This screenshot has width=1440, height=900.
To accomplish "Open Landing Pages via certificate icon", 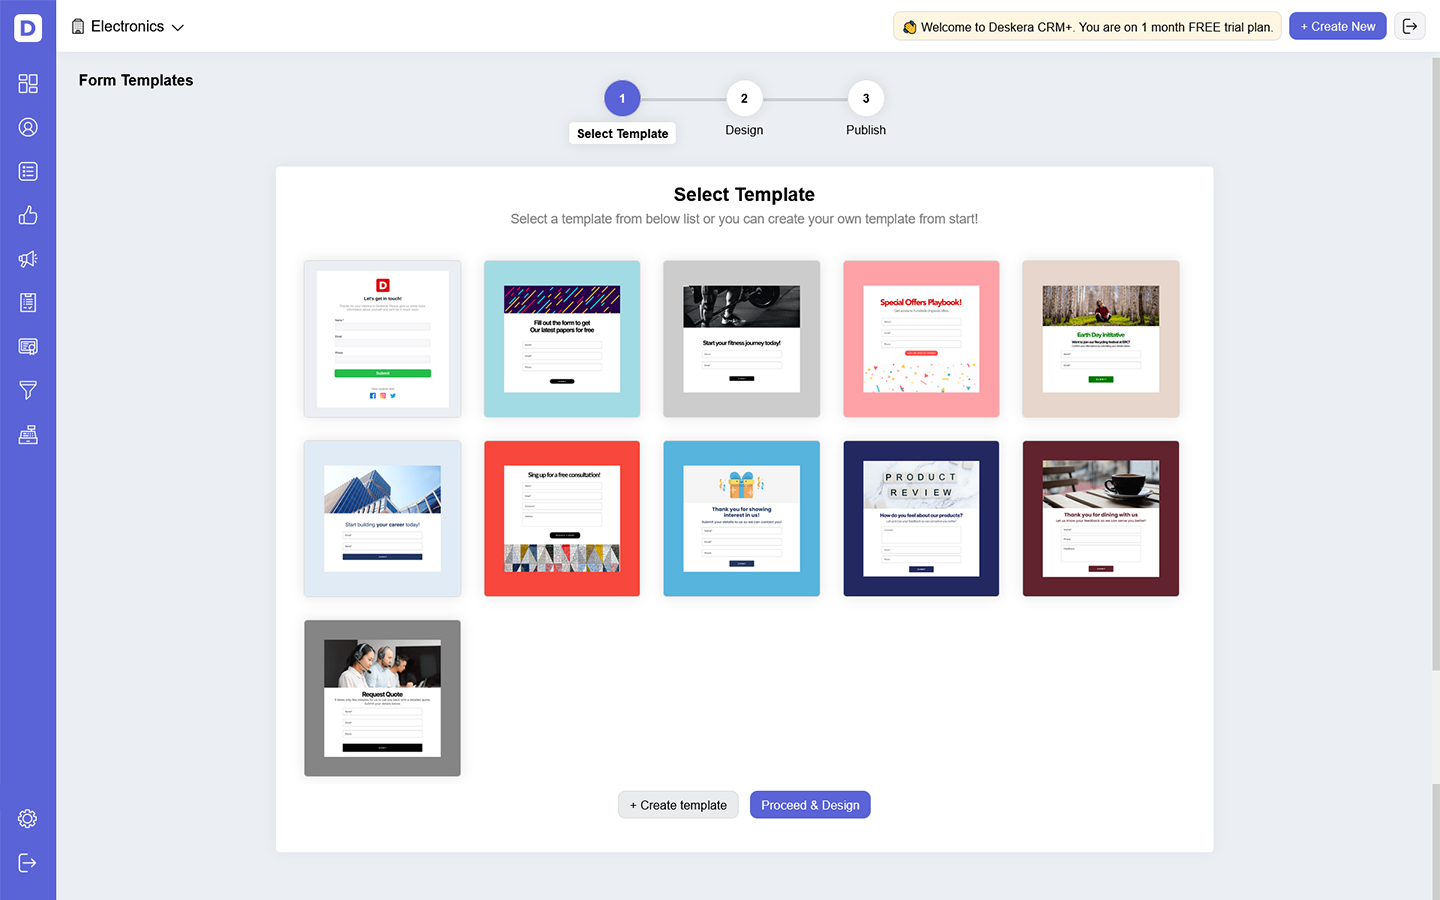I will [x=27, y=346].
